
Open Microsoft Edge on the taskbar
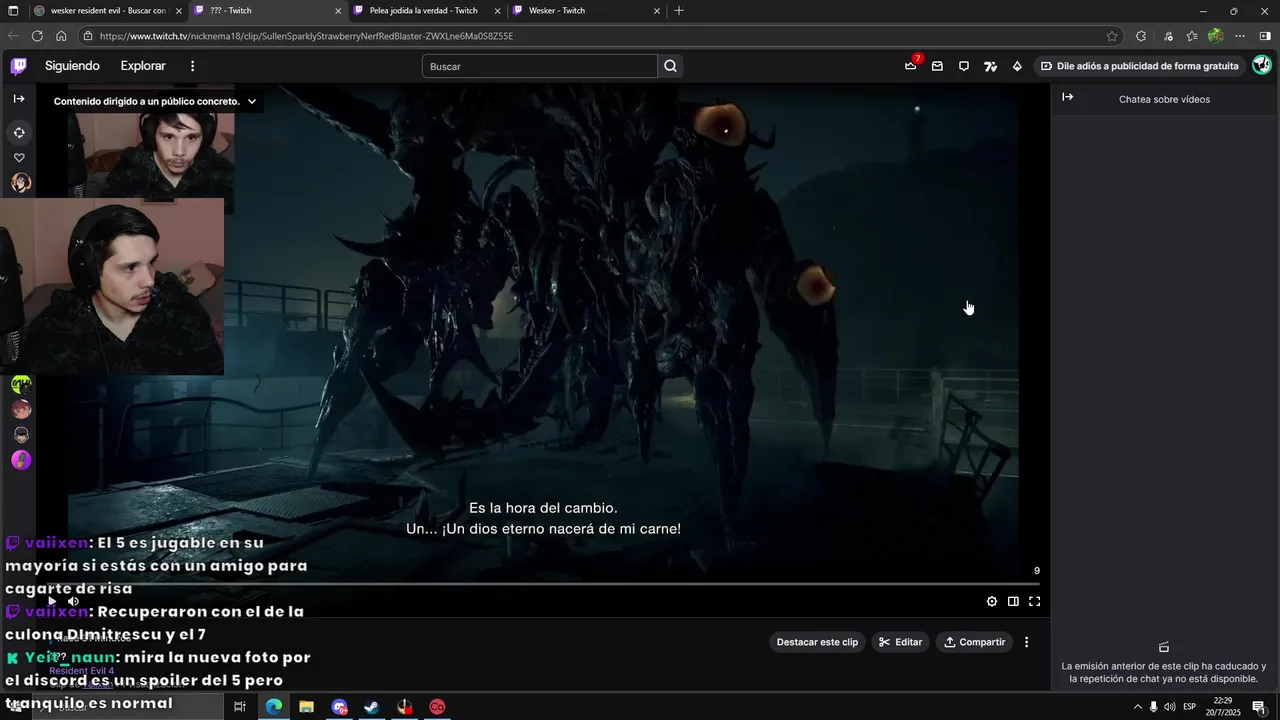pos(274,707)
